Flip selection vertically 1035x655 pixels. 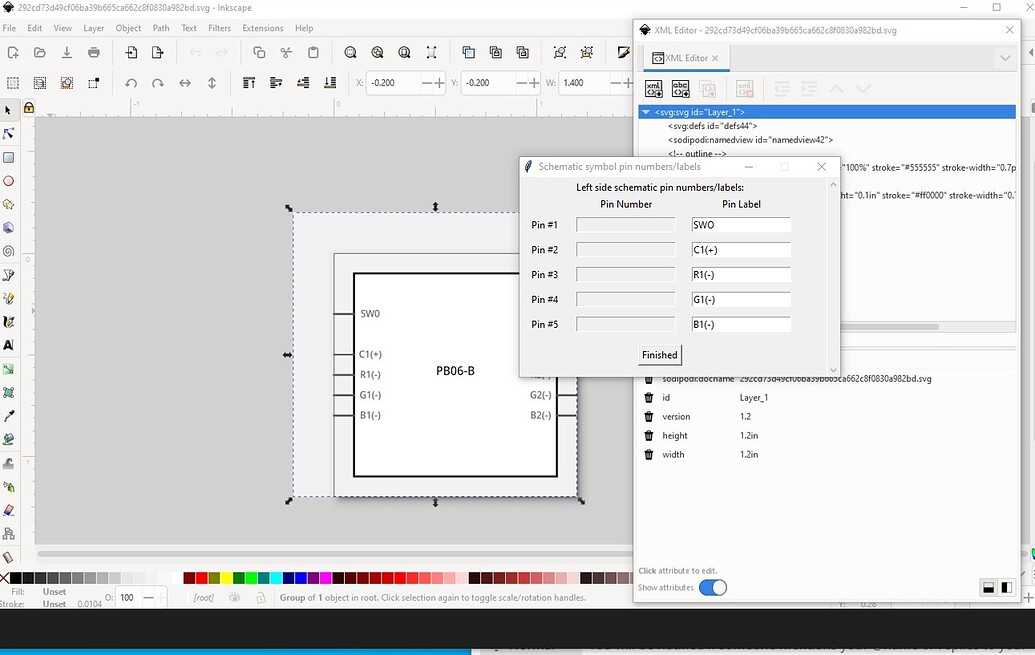click(212, 83)
